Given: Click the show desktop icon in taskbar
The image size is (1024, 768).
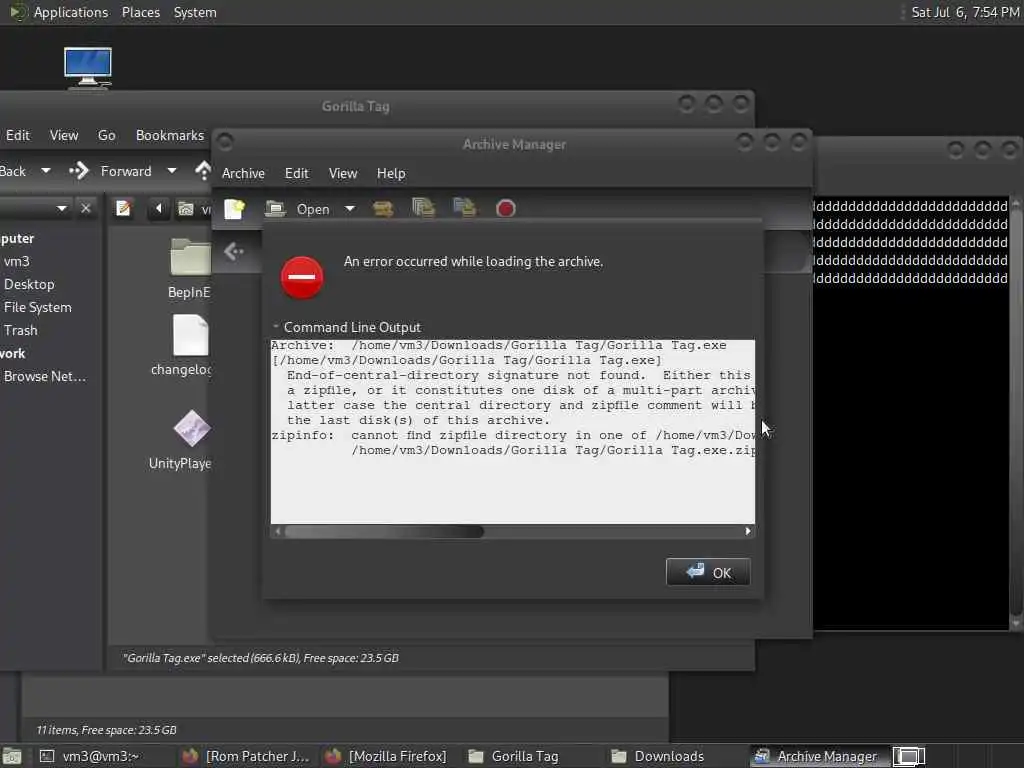Looking at the screenshot, I should click(x=12, y=756).
